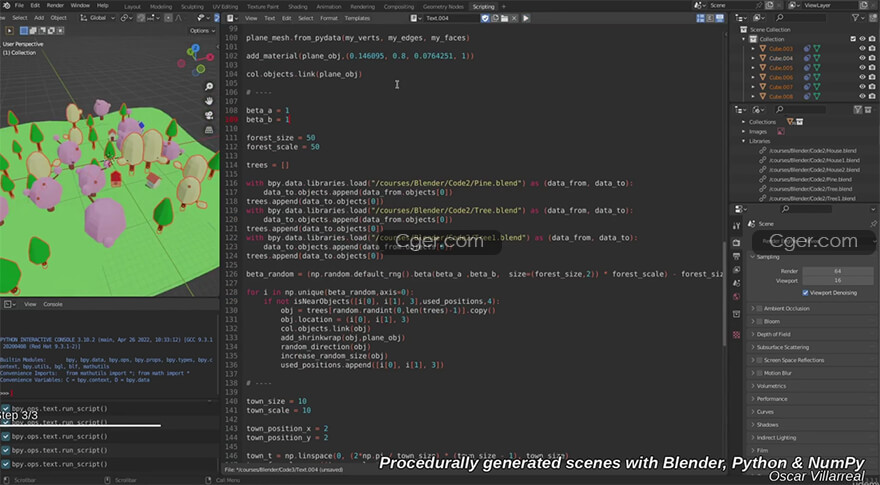This screenshot has height=485, width=880.
Task: Click the zoom magnifier icon in viewport
Action: (209, 86)
